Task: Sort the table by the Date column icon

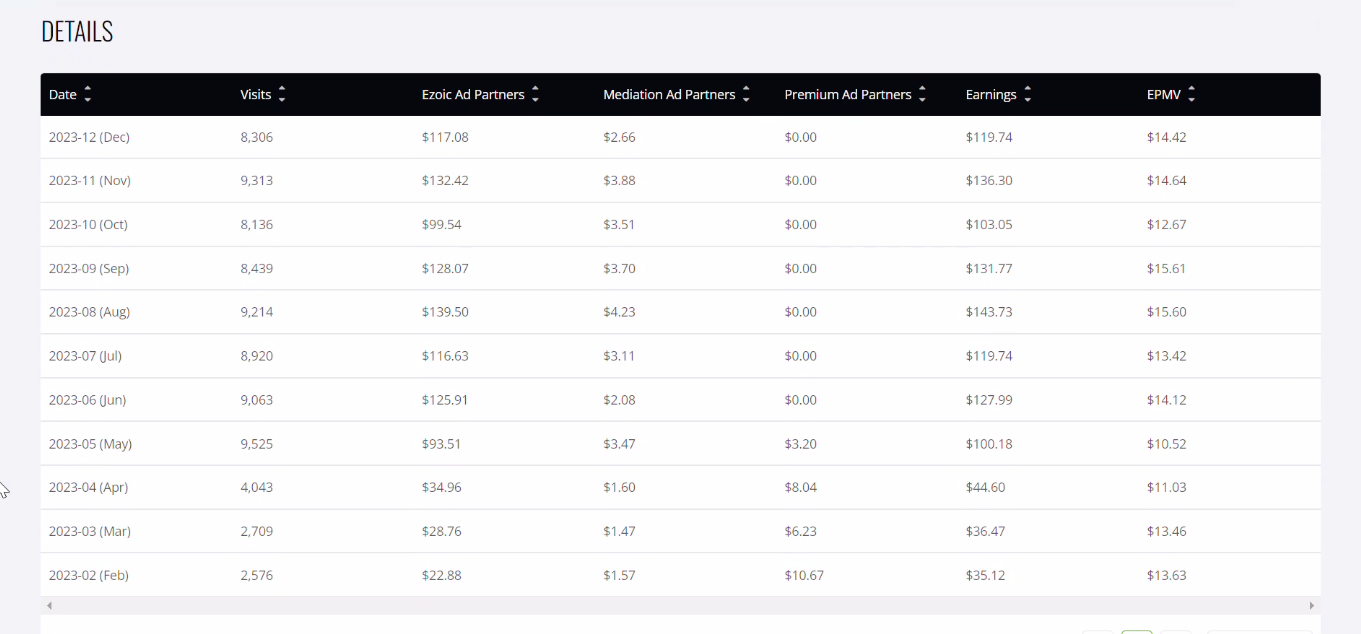Action: coord(88,94)
